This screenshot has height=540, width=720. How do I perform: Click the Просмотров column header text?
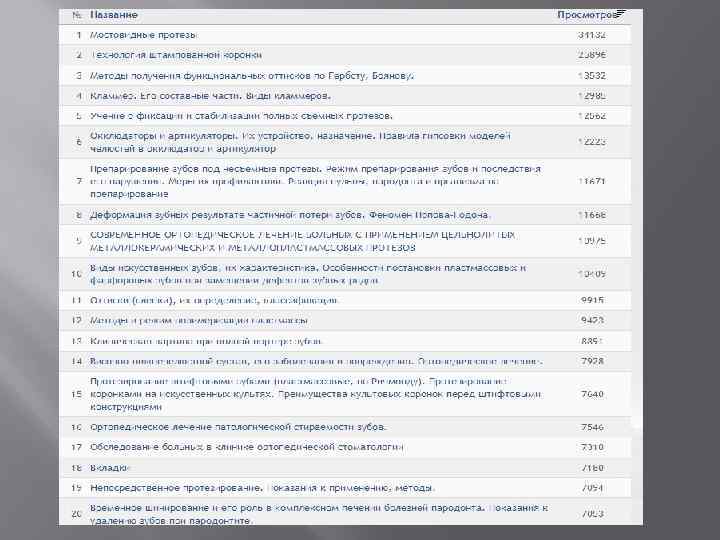click(x=586, y=15)
